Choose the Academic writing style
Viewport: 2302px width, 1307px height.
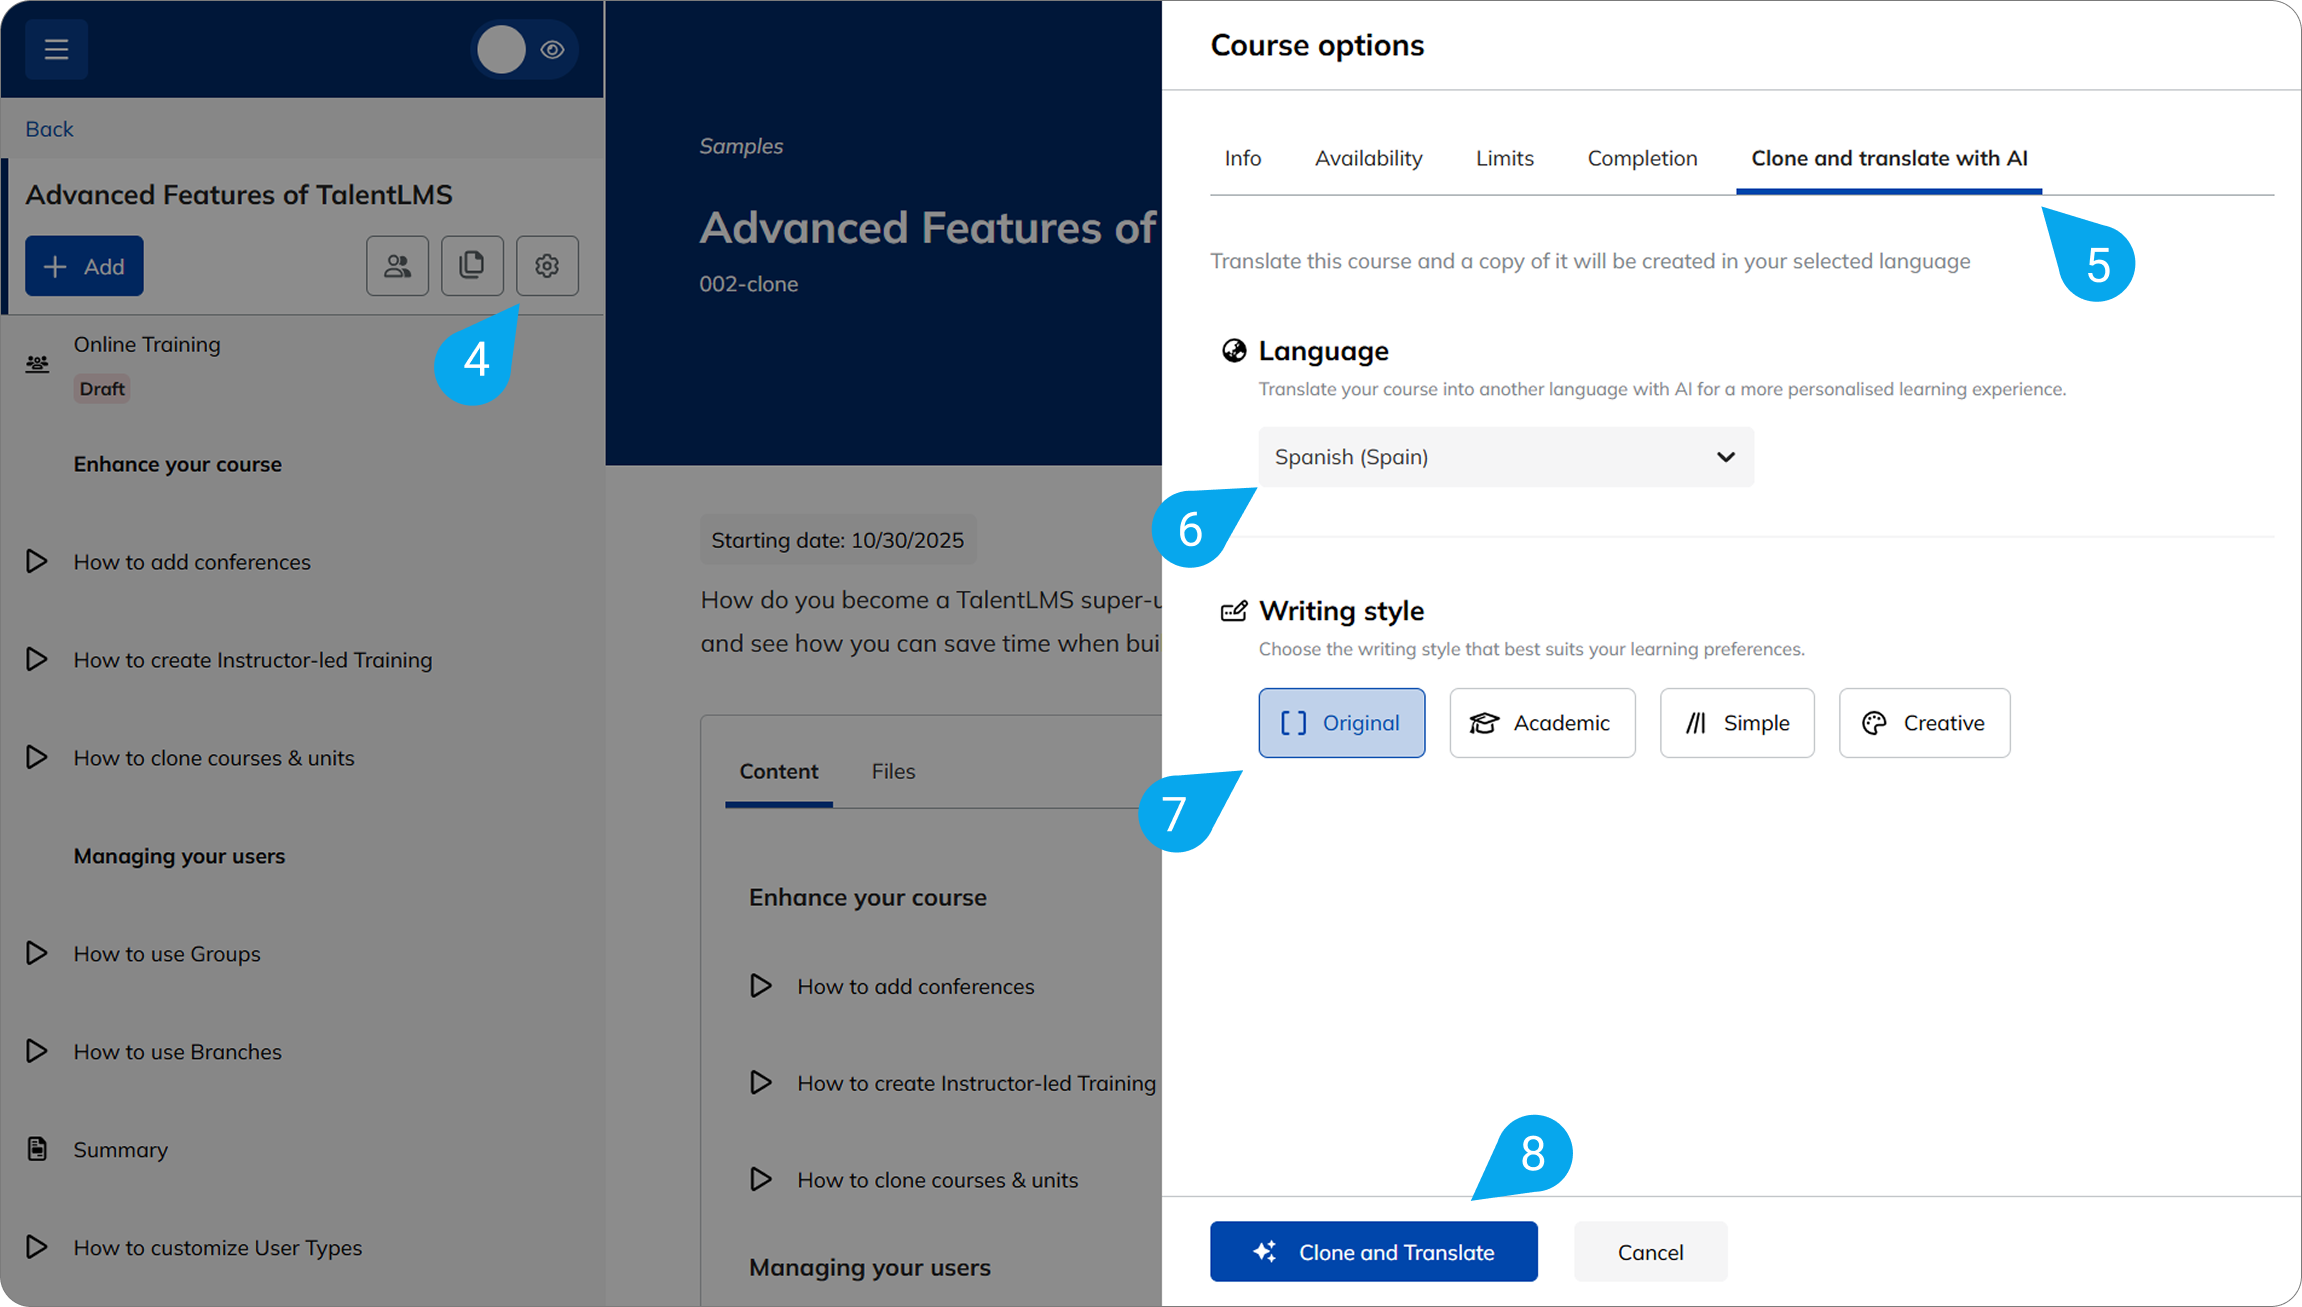tap(1541, 723)
